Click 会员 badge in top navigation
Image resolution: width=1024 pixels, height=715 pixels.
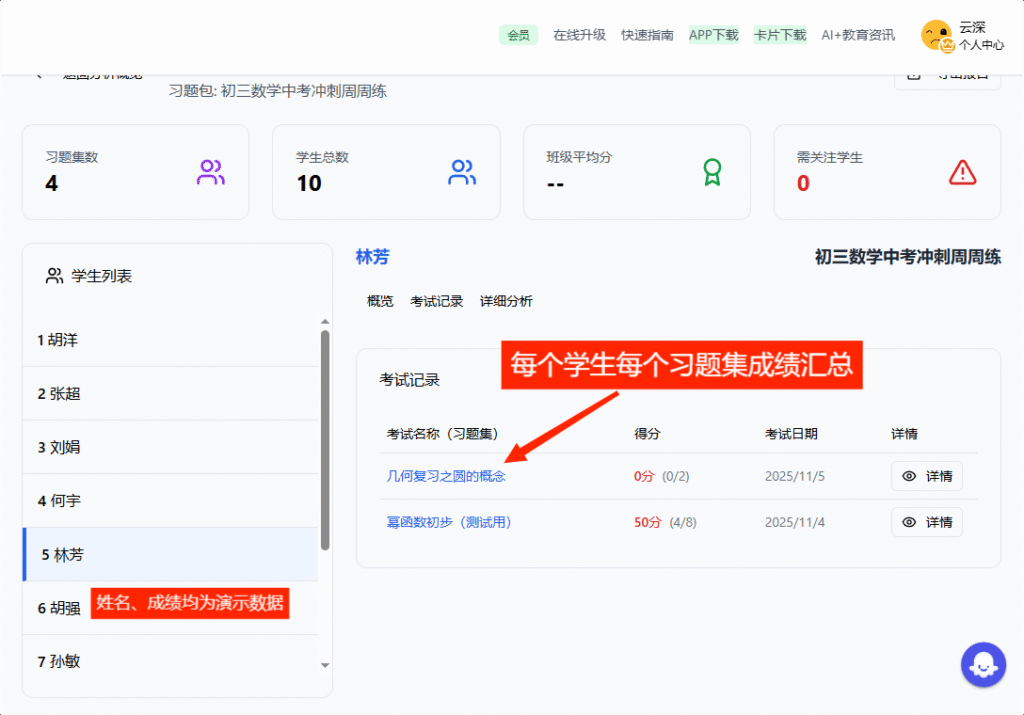point(518,35)
